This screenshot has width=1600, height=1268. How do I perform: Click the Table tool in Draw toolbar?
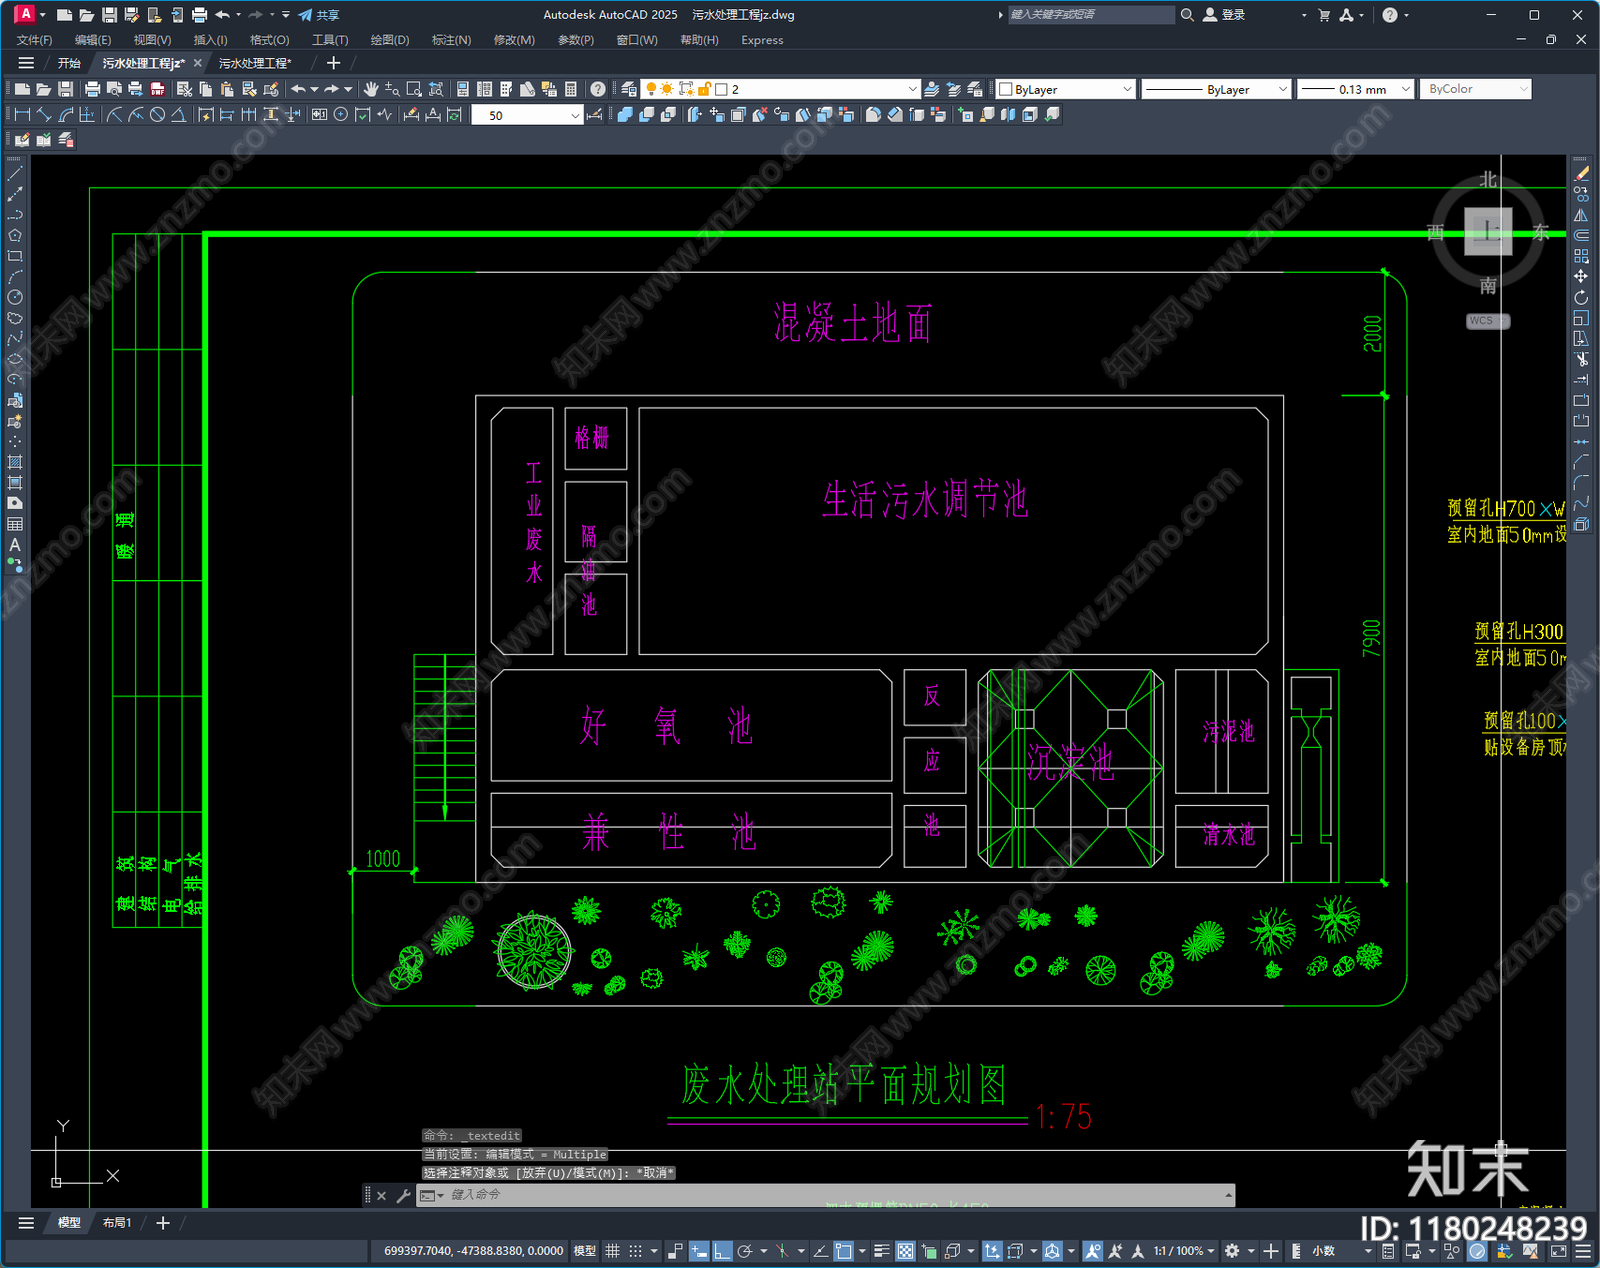click(x=15, y=524)
